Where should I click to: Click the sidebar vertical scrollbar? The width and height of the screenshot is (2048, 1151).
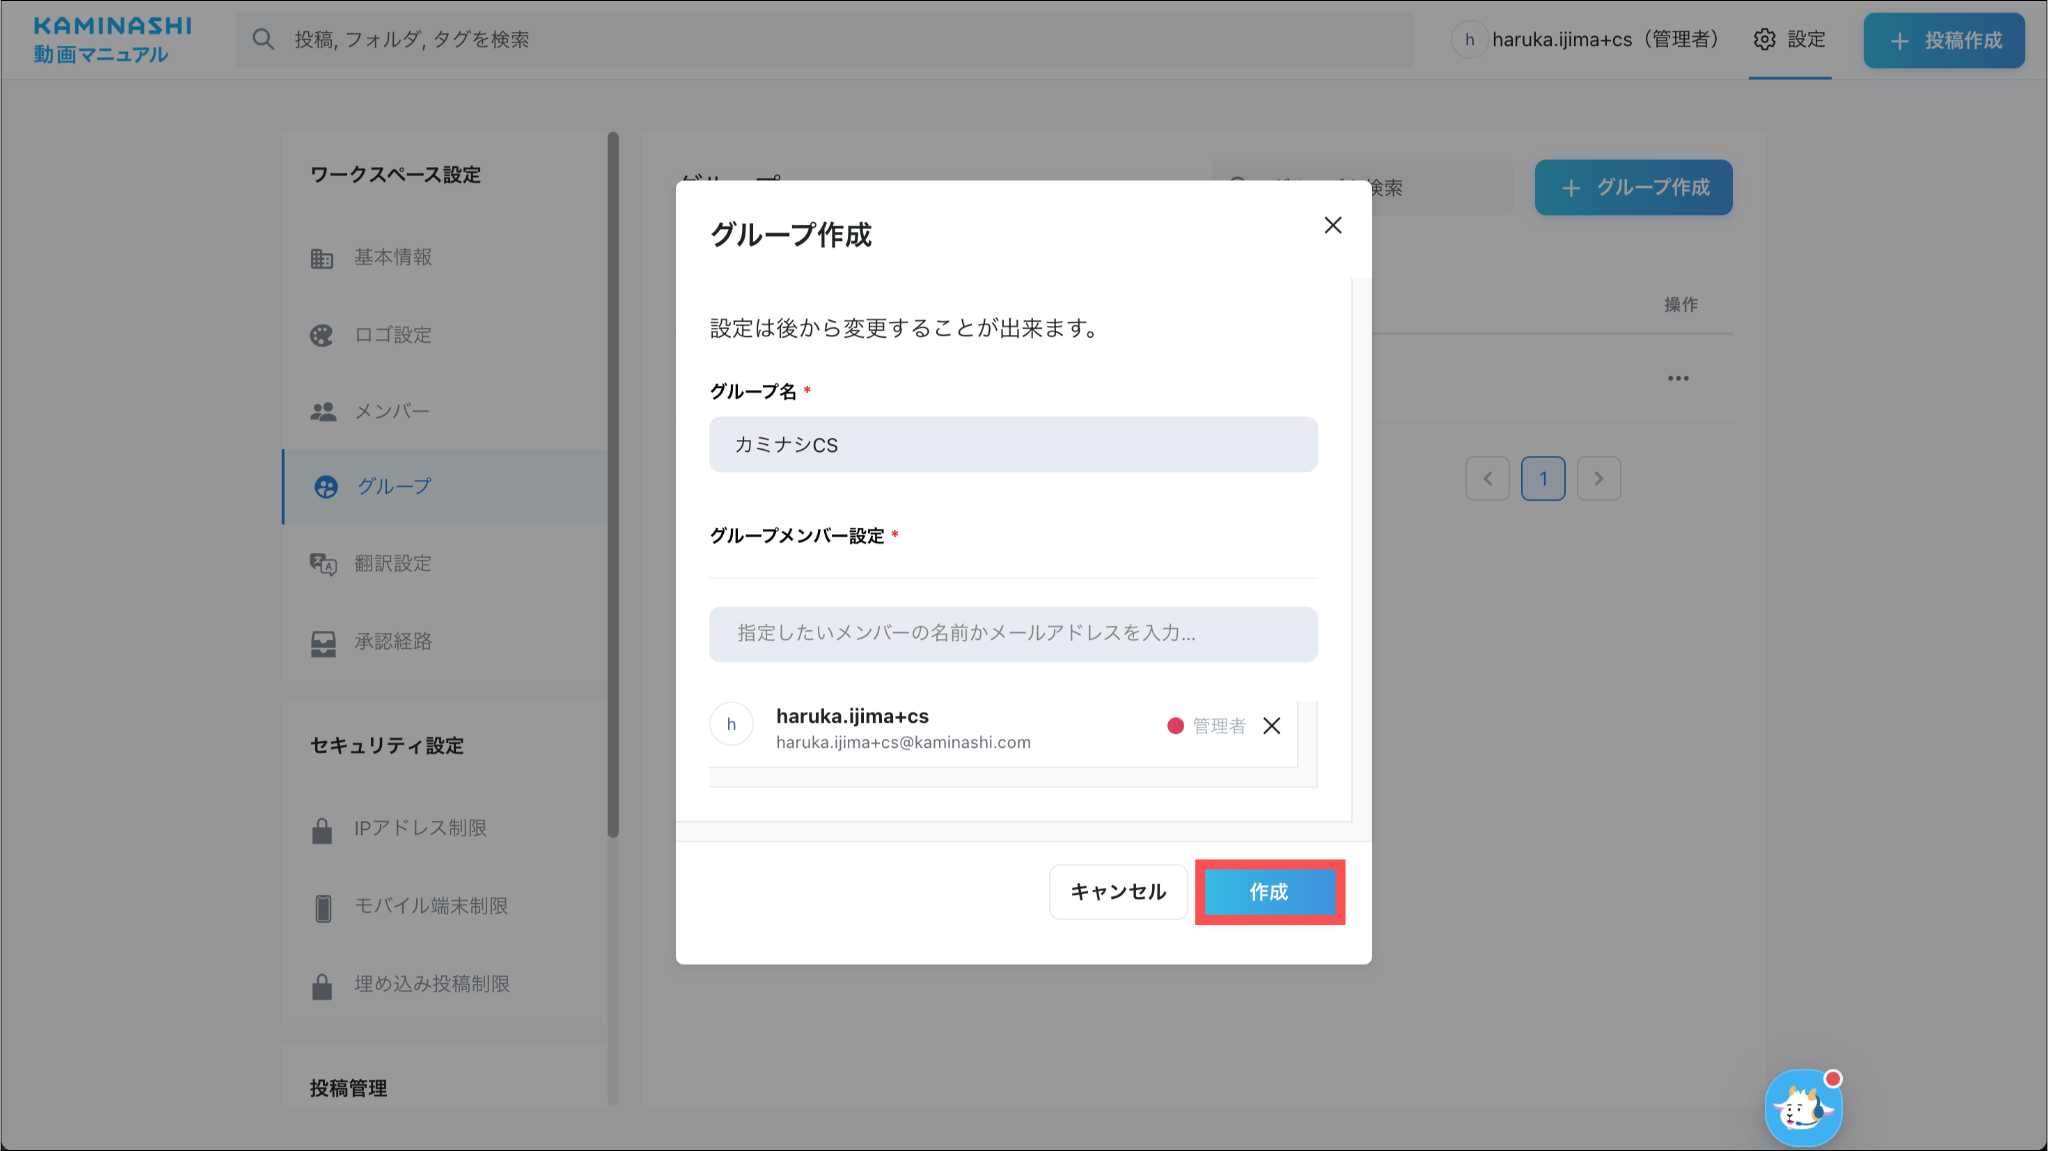613,485
